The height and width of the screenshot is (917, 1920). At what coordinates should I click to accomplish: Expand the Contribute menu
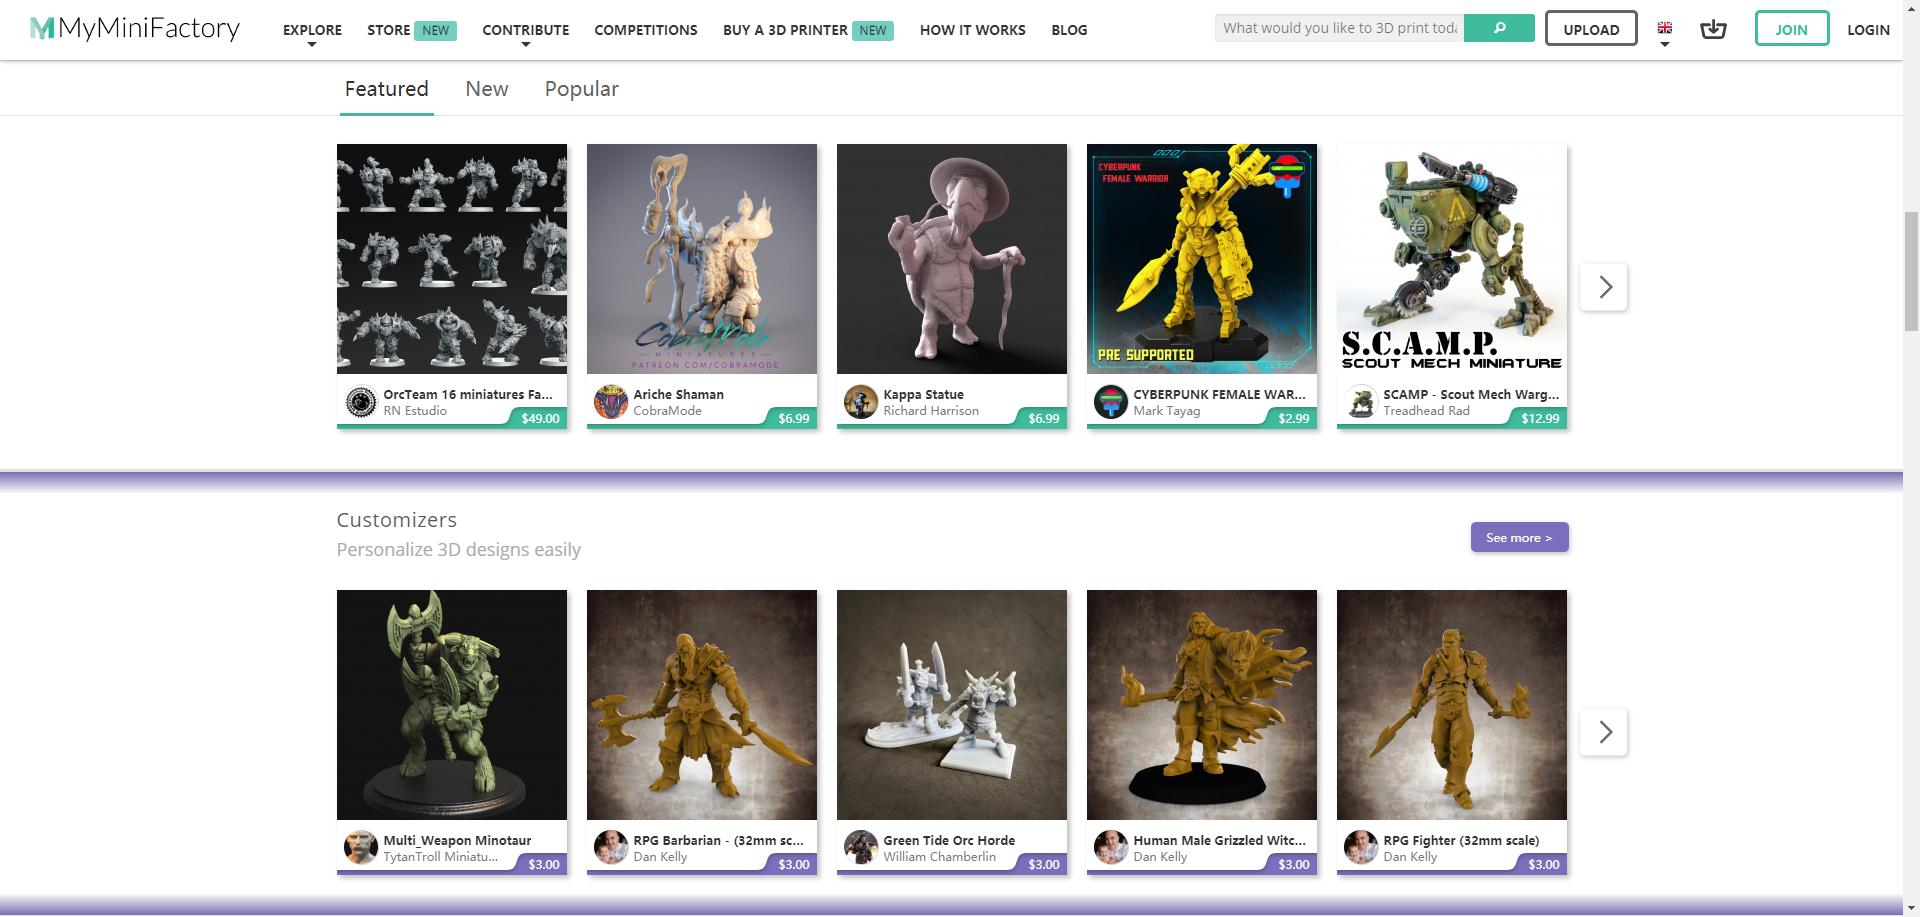tap(525, 31)
